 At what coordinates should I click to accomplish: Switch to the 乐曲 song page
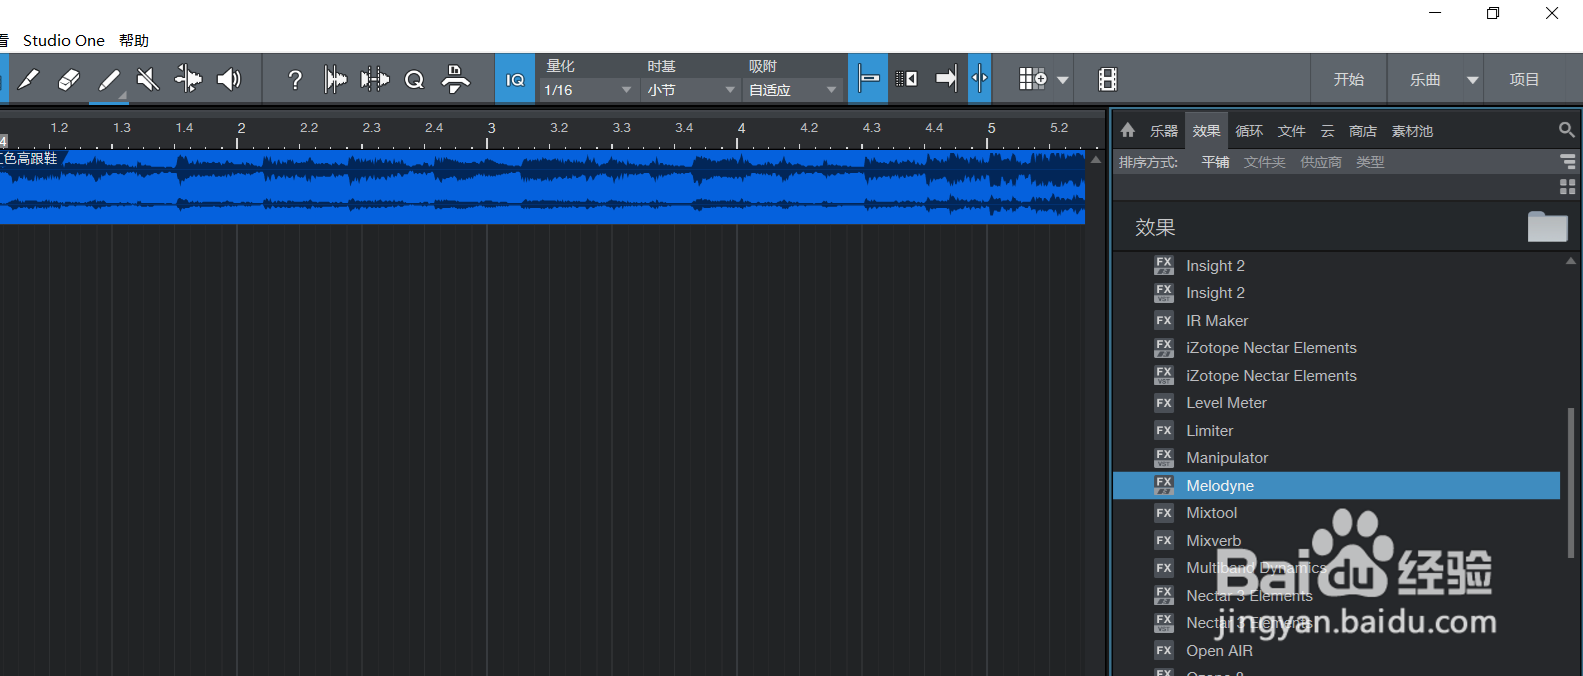(1425, 79)
